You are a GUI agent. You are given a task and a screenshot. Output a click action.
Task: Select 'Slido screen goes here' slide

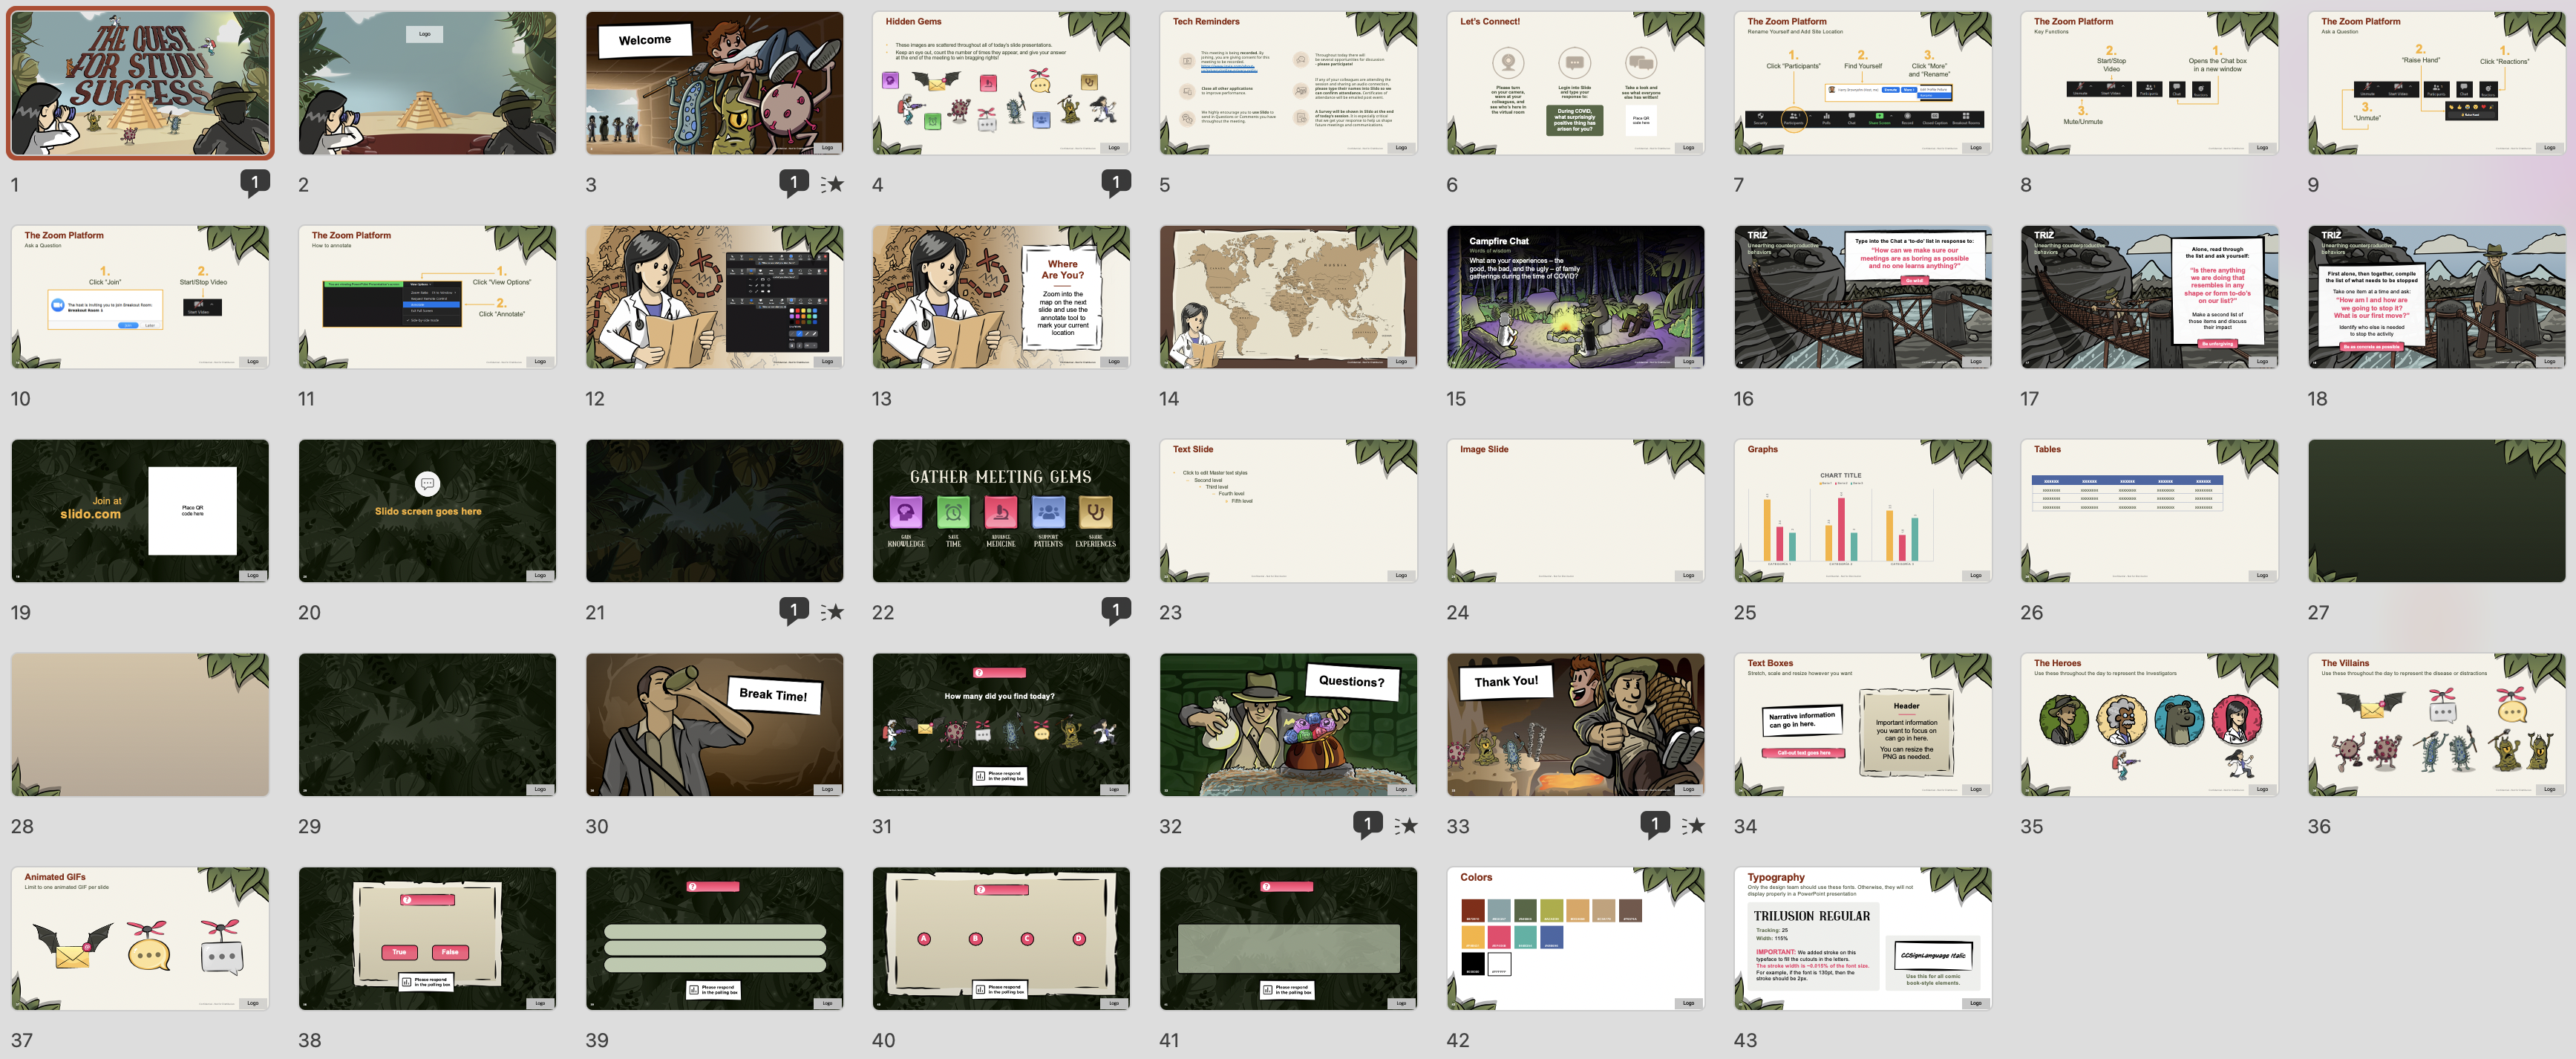(427, 511)
